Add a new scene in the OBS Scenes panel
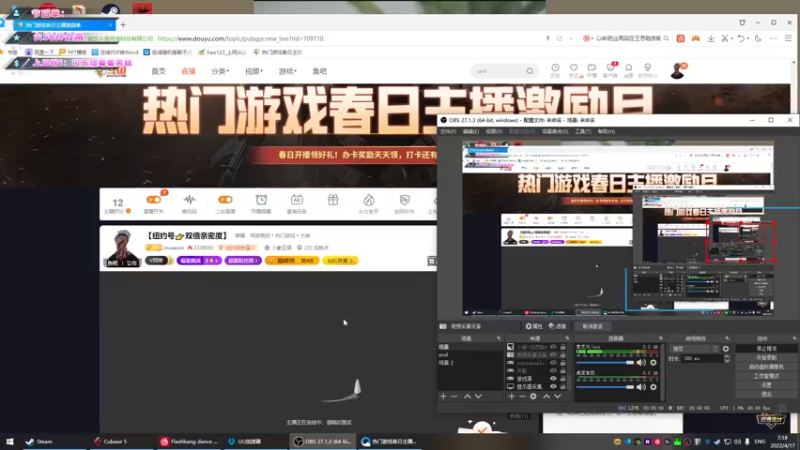This screenshot has height=450, width=800. (443, 396)
